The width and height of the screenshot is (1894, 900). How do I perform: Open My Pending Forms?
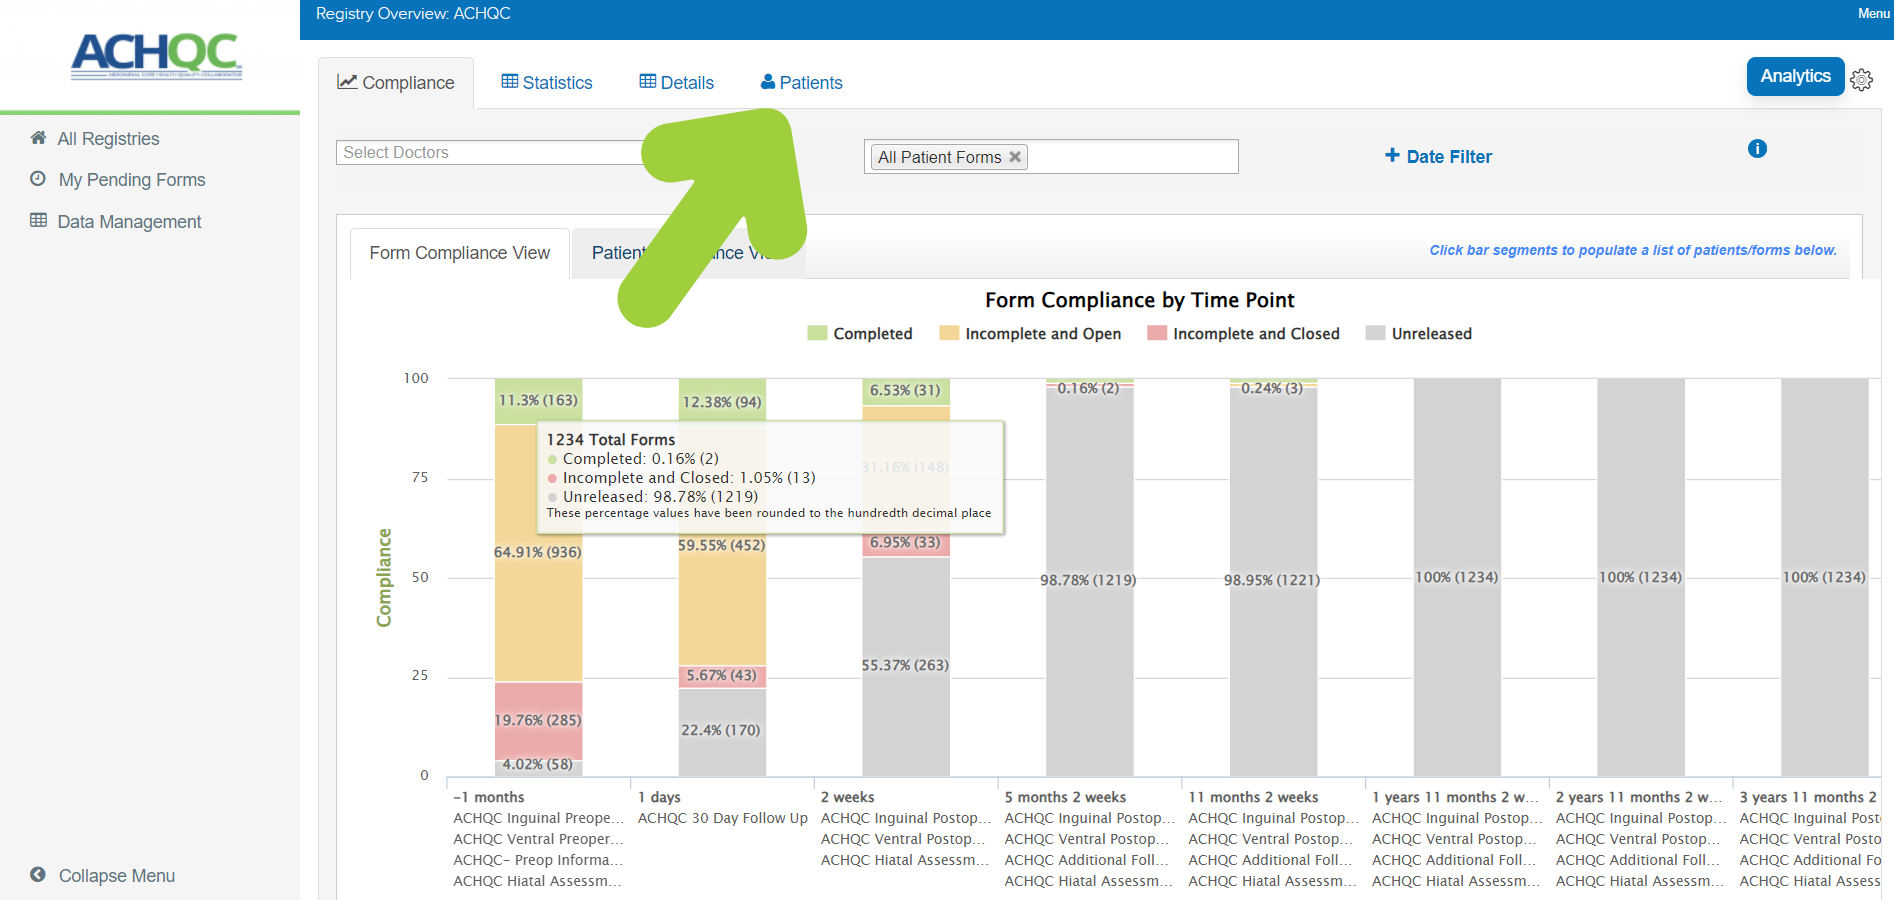[x=132, y=180]
